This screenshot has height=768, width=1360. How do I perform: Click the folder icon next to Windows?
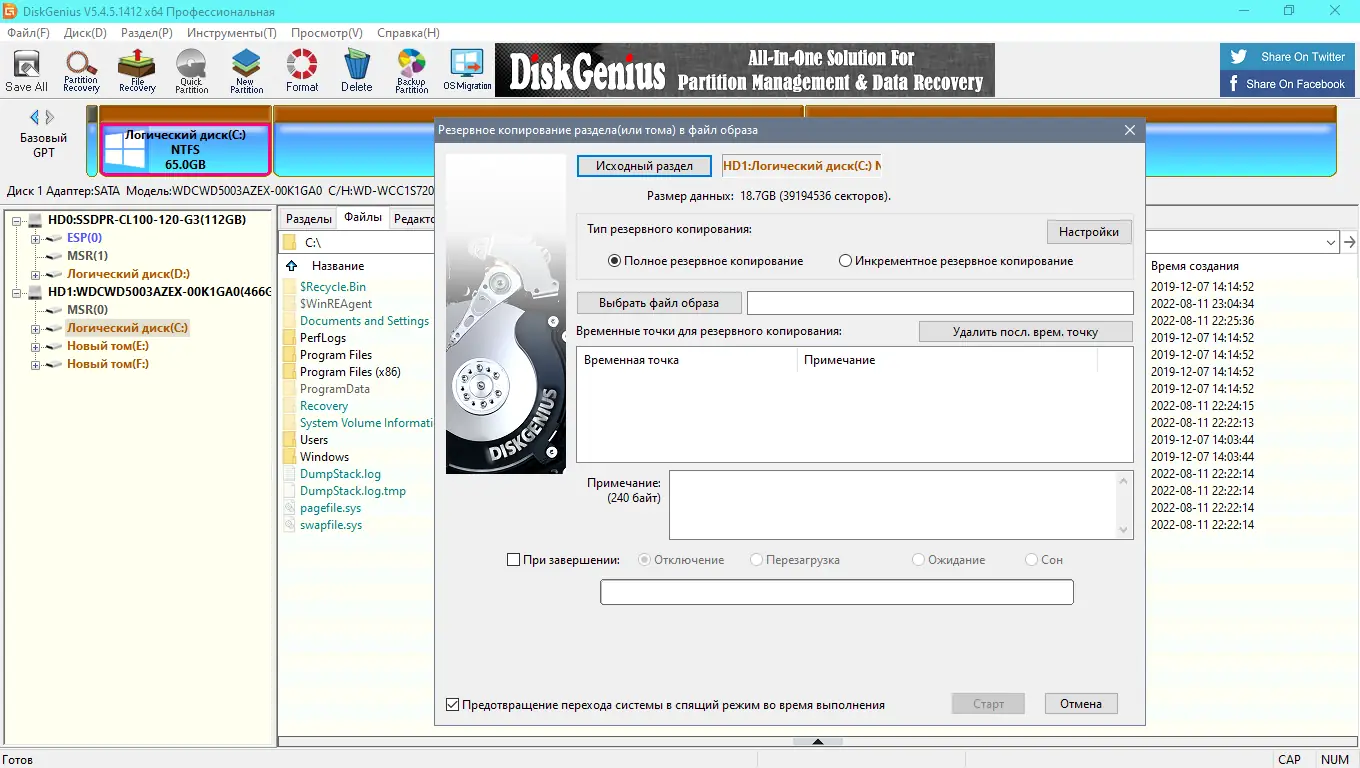[290, 457]
